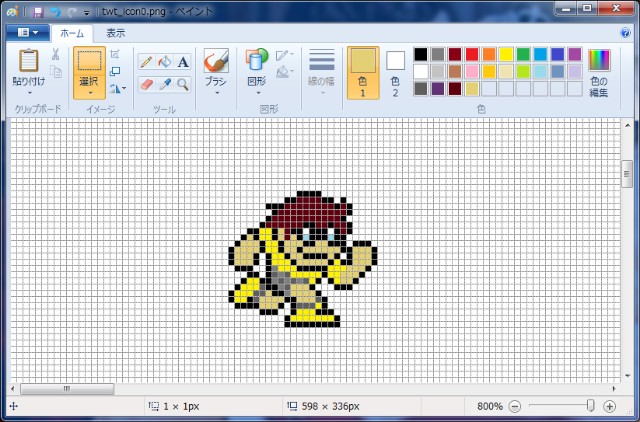
Task: Pick the yellow color swatch
Action: (x=506, y=54)
